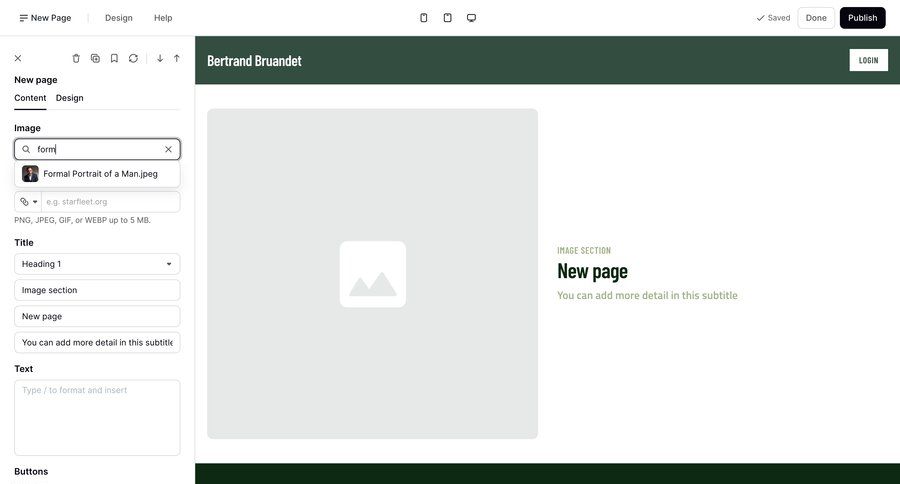Click the Image section text field

[97, 290]
